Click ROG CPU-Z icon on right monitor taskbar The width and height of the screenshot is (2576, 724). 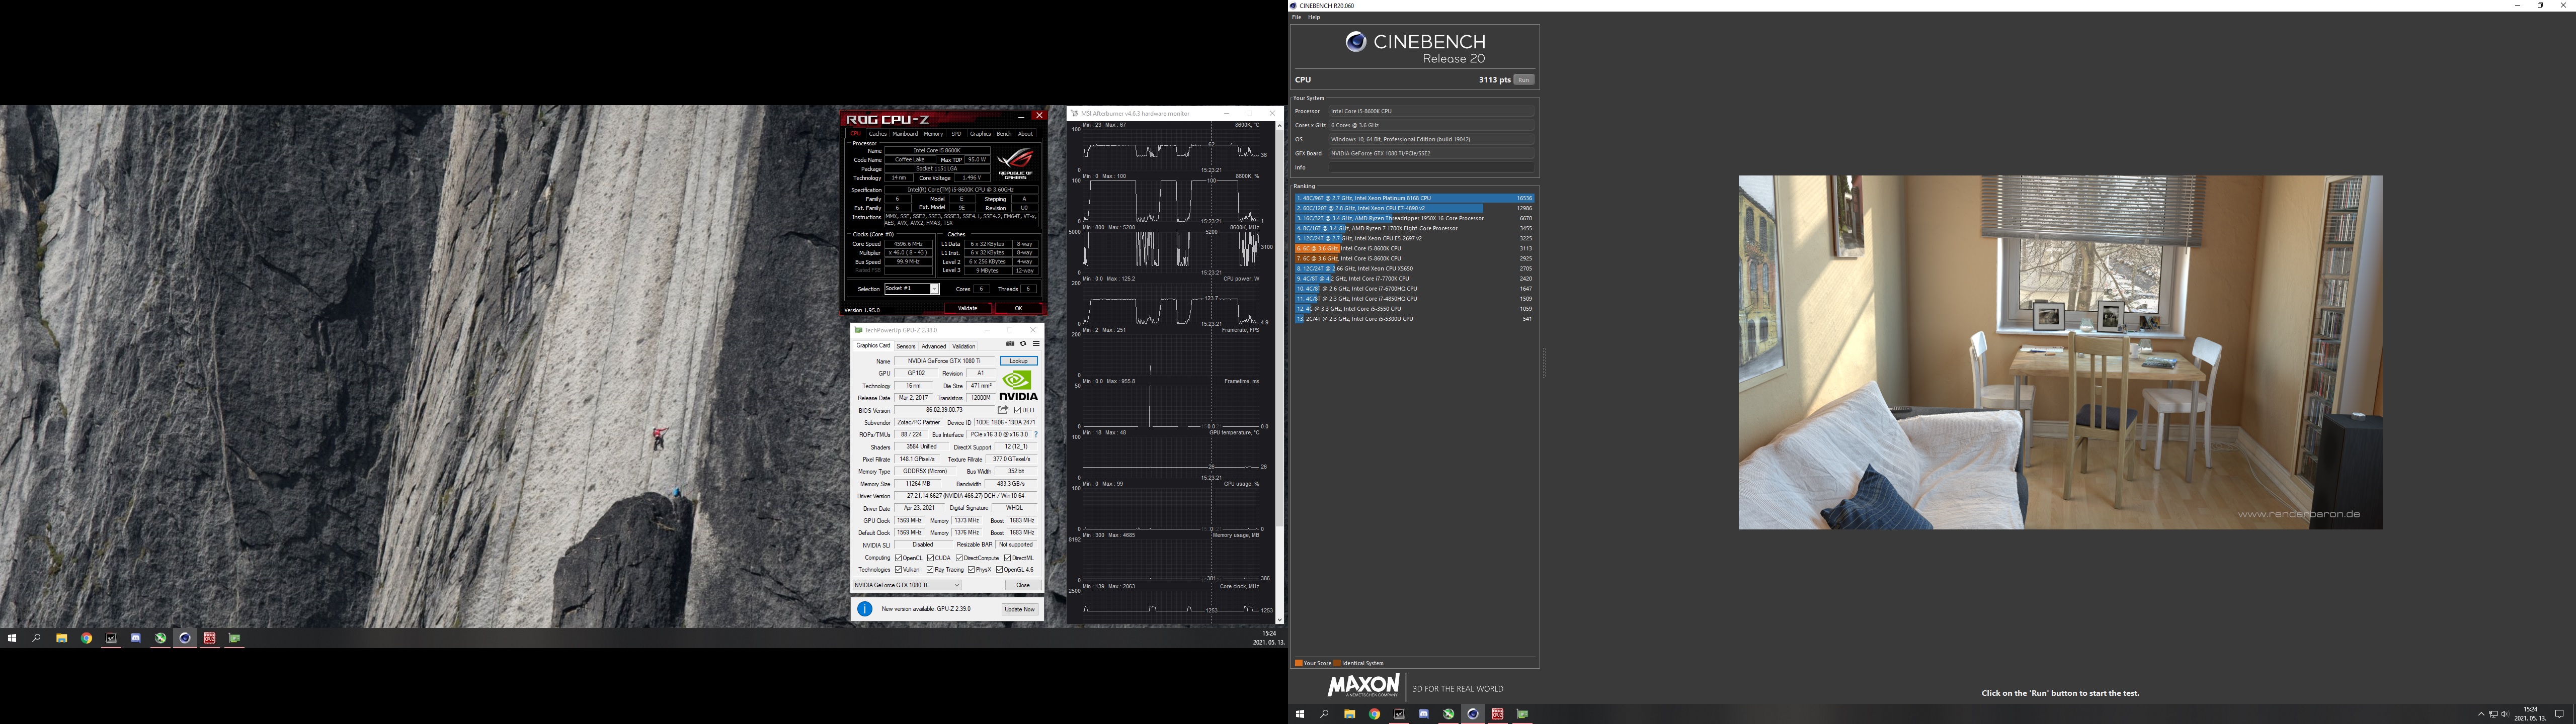pos(1497,714)
